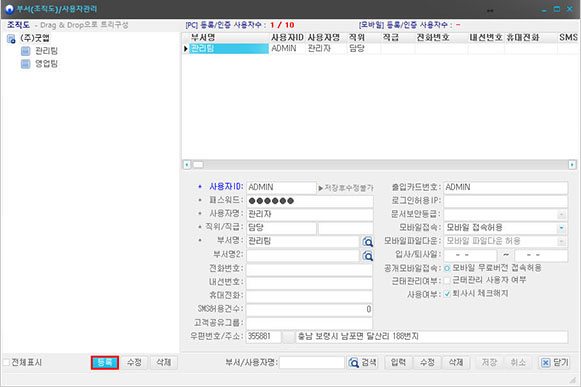Enable 근태관리 사용자 여부 checkbox
The height and width of the screenshot is (387, 581).
click(447, 281)
